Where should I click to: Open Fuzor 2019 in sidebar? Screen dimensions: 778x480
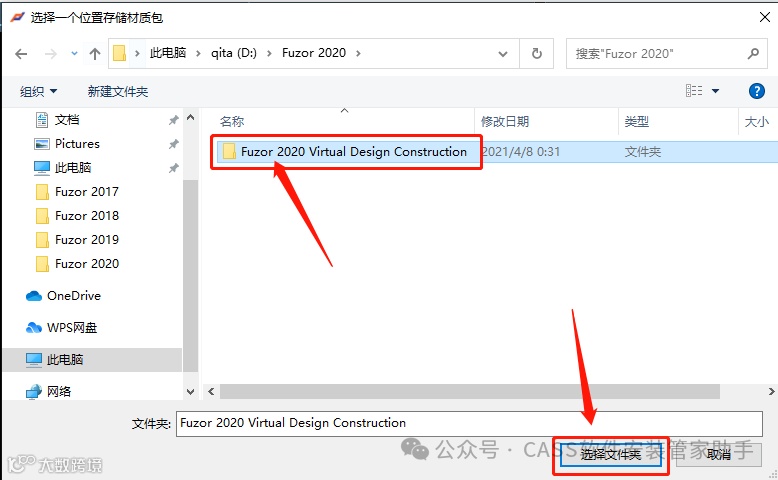pyautogui.click(x=87, y=240)
